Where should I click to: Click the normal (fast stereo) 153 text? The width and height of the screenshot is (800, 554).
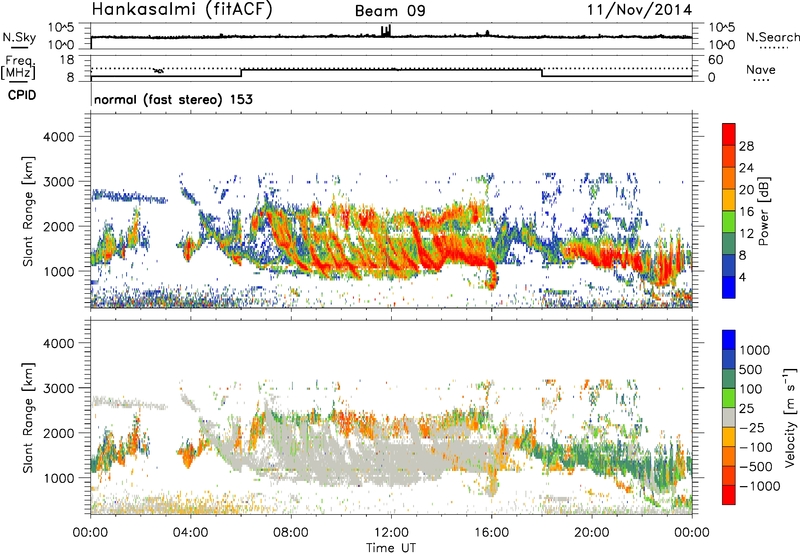pos(173,99)
